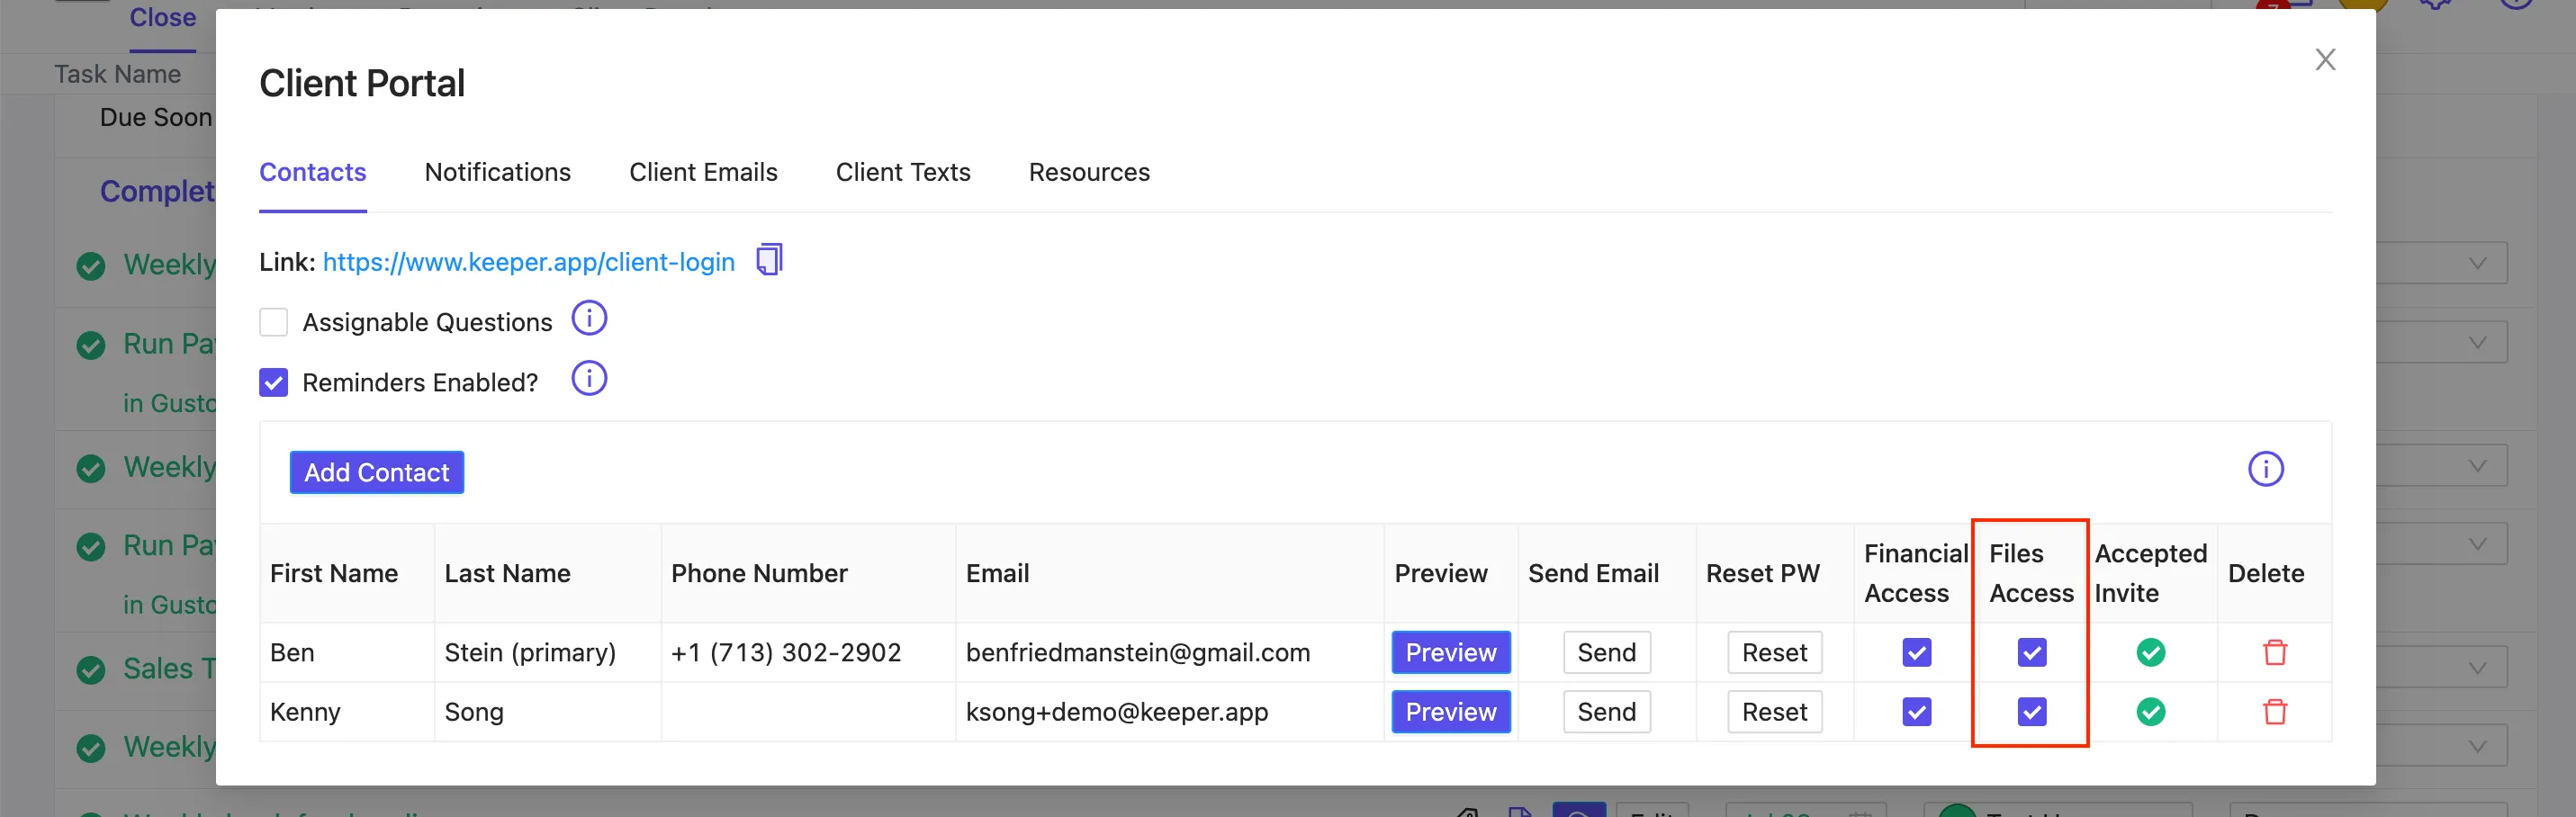Delete Ben Stein contact with trash icon
Viewport: 2576px width, 817px height.
point(2275,652)
